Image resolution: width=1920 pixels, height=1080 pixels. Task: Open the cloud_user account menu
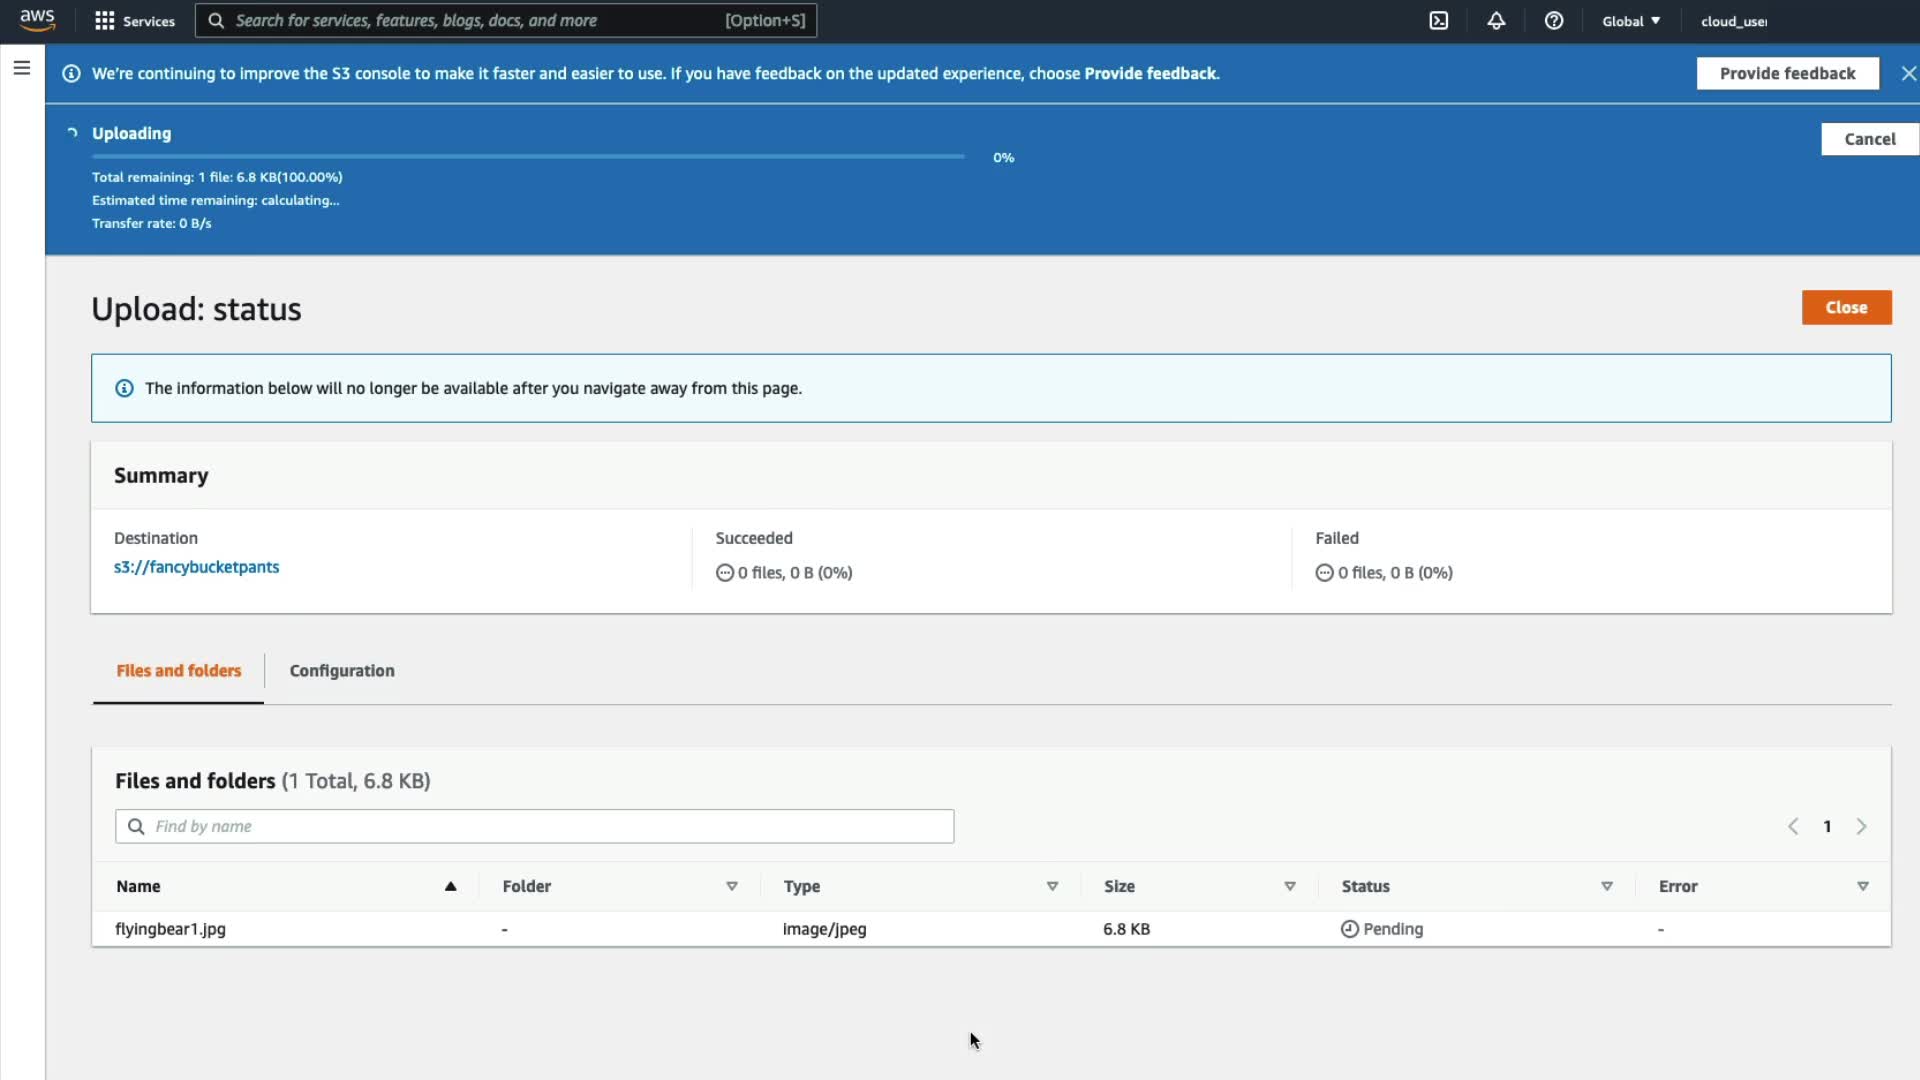[x=1733, y=21]
